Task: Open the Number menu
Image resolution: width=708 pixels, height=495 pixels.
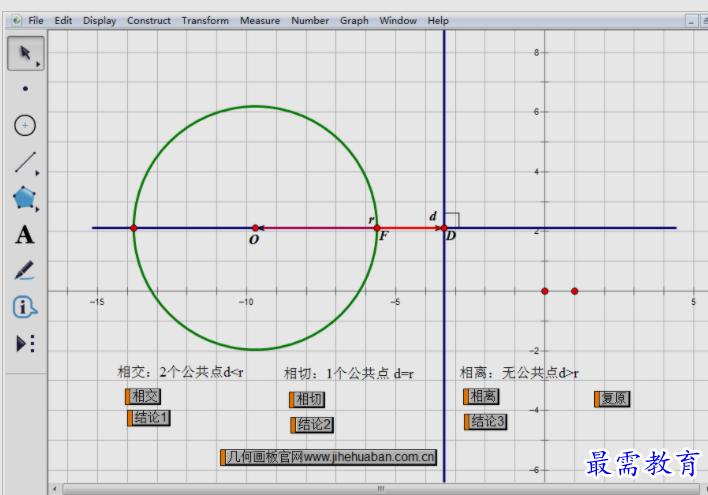Action: [310, 20]
